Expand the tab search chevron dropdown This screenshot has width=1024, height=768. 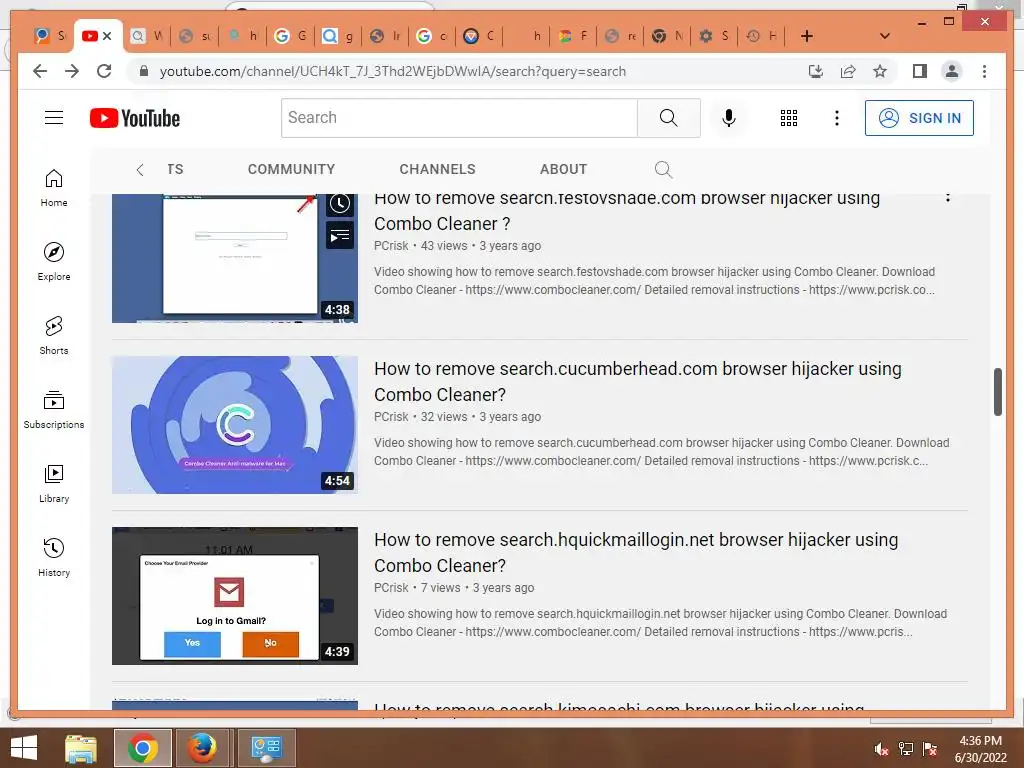click(x=884, y=36)
